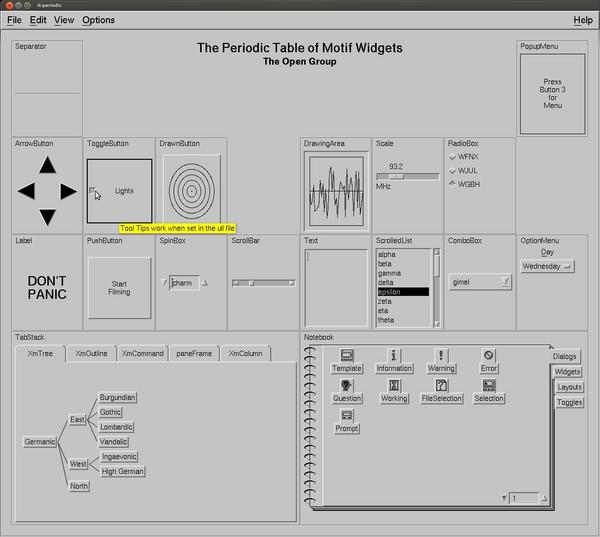
Task: Open the gimel combo box dropdown
Action: point(505,282)
